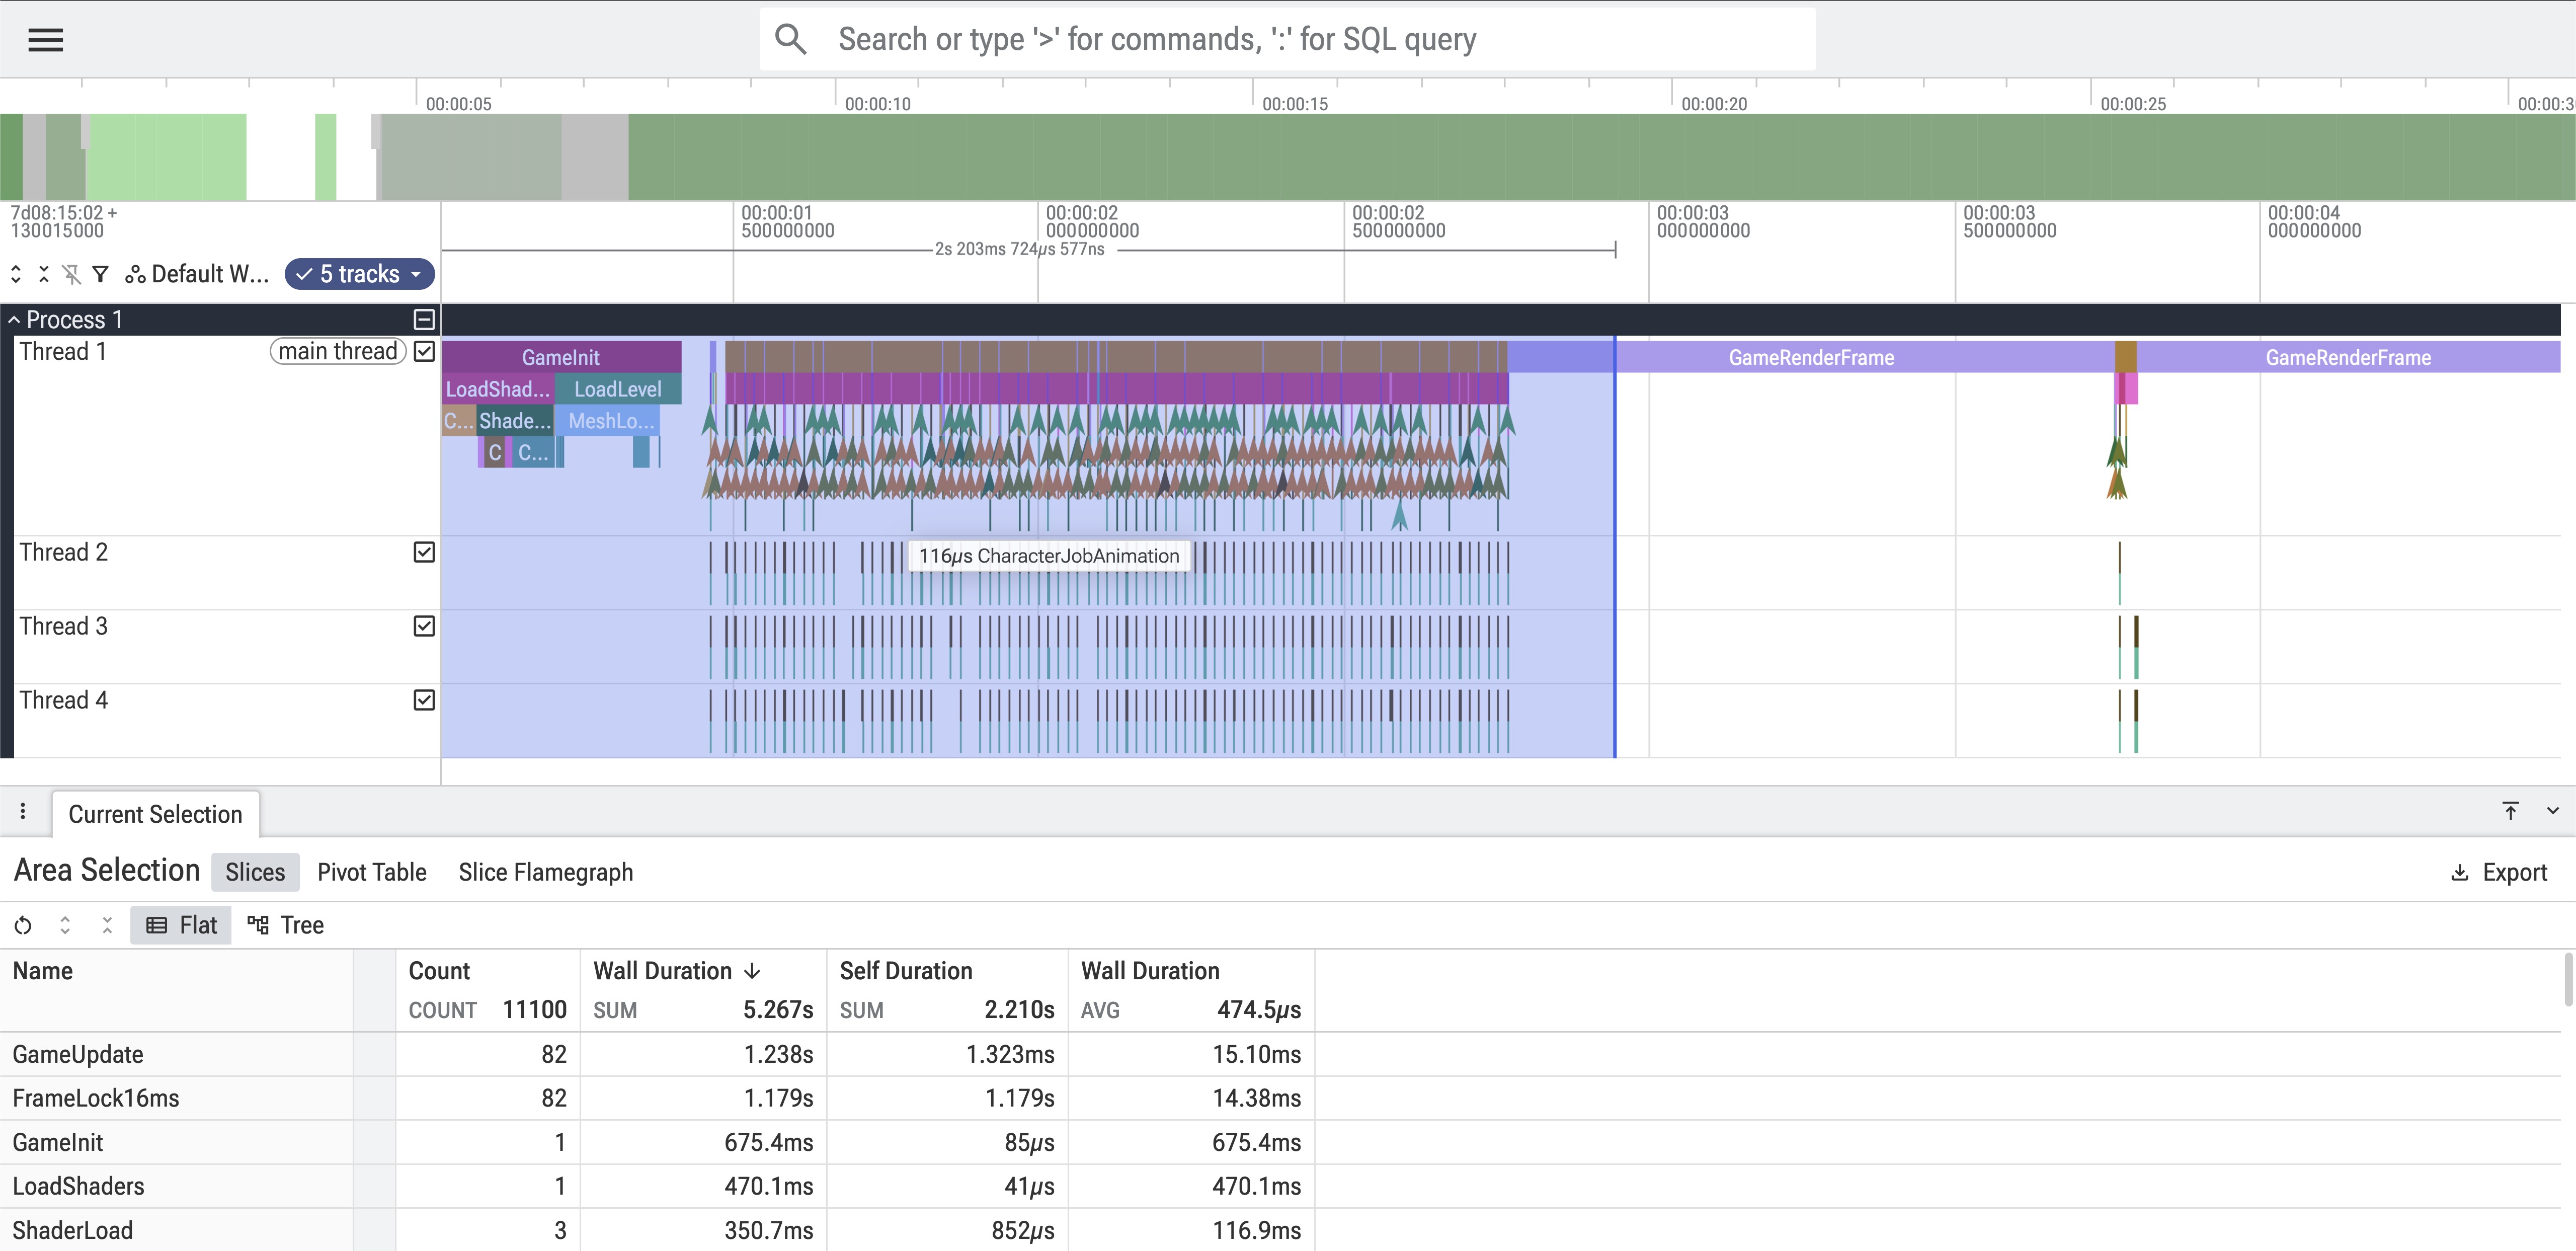Uncheck the Thread 1 track checkbox

(424, 352)
